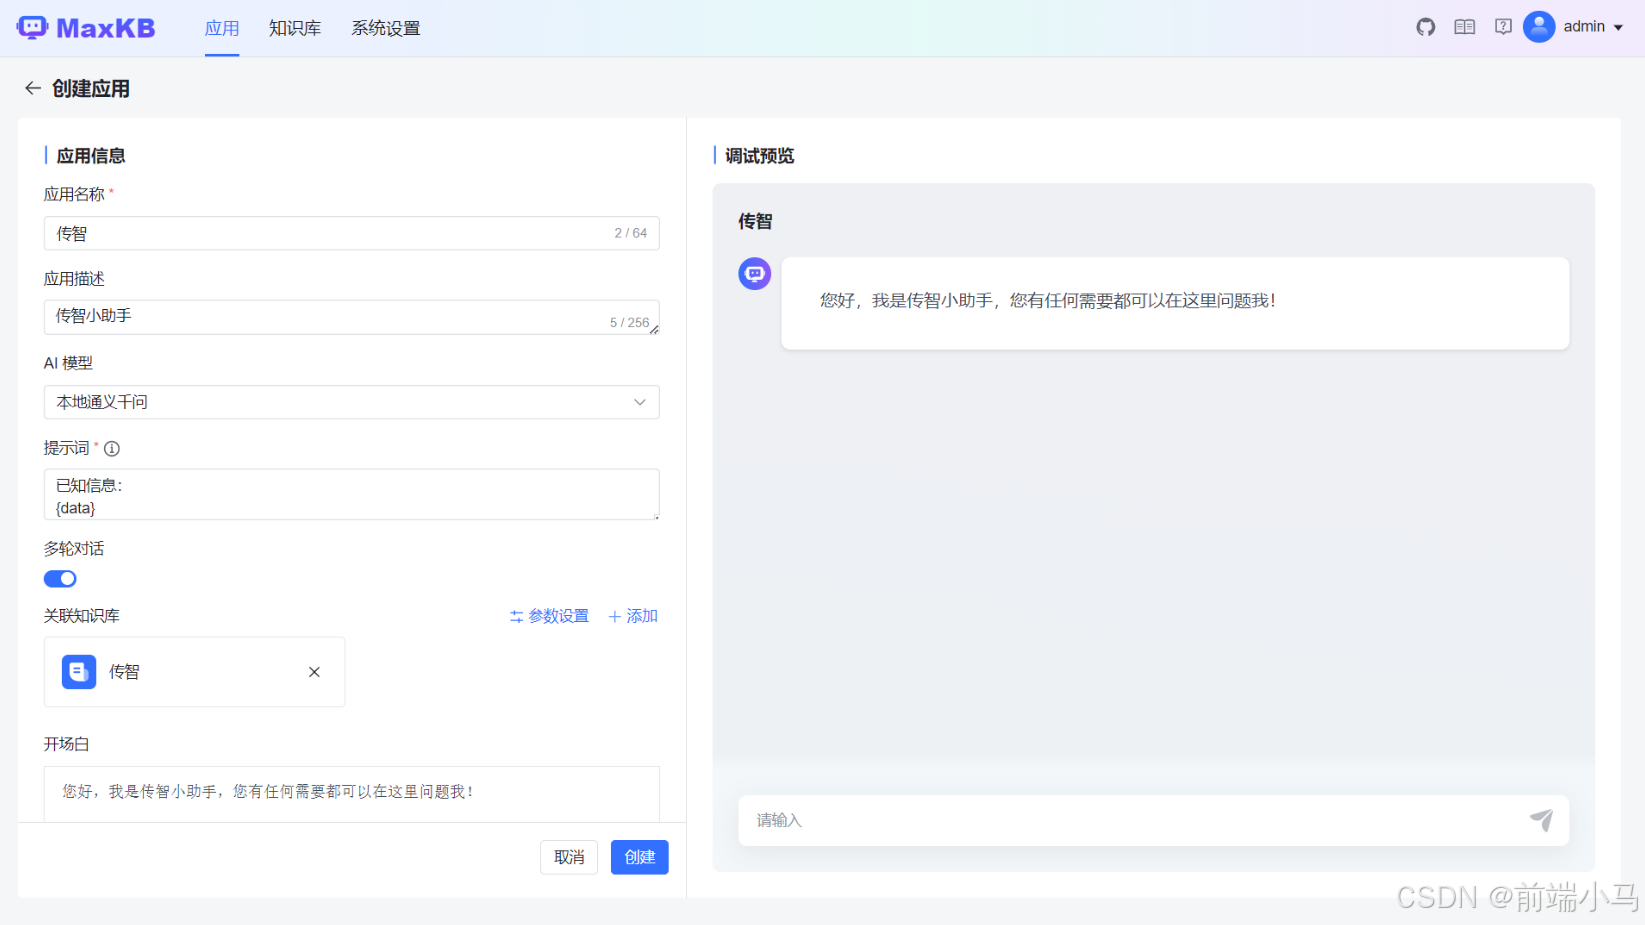1645x925 pixels.
Task: Switch to the 应用 tab
Action: pyautogui.click(x=222, y=28)
